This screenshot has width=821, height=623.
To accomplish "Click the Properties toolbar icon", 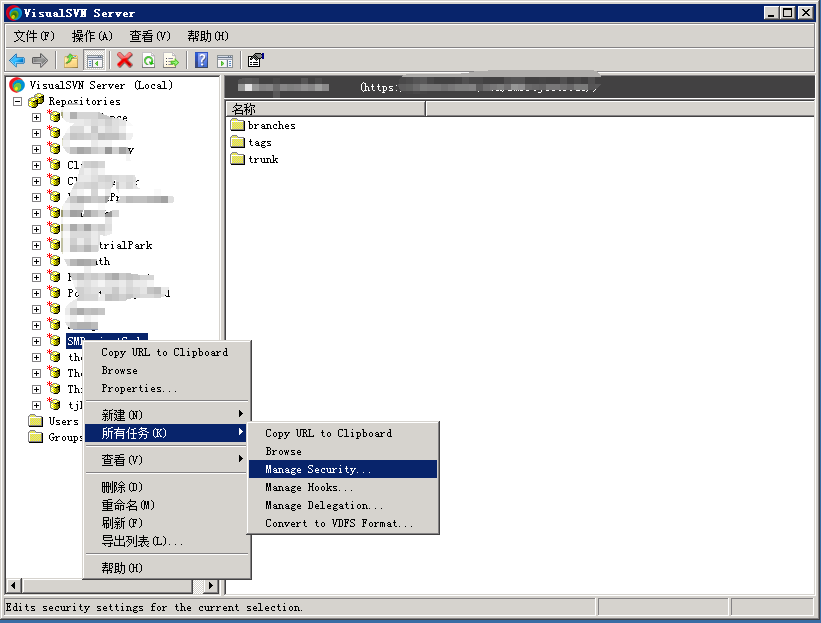I will [256, 61].
